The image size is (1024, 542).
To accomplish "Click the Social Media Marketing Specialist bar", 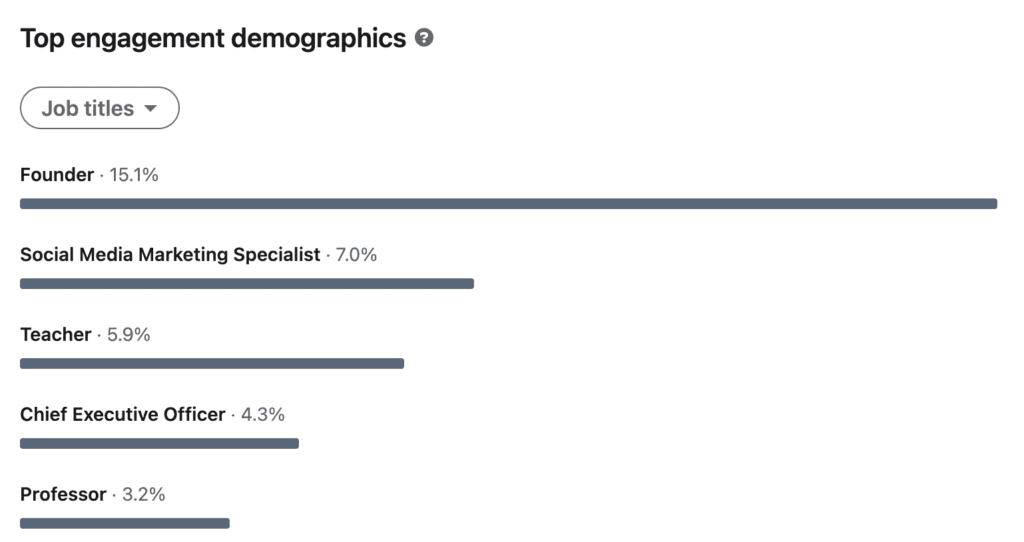I will point(247,283).
